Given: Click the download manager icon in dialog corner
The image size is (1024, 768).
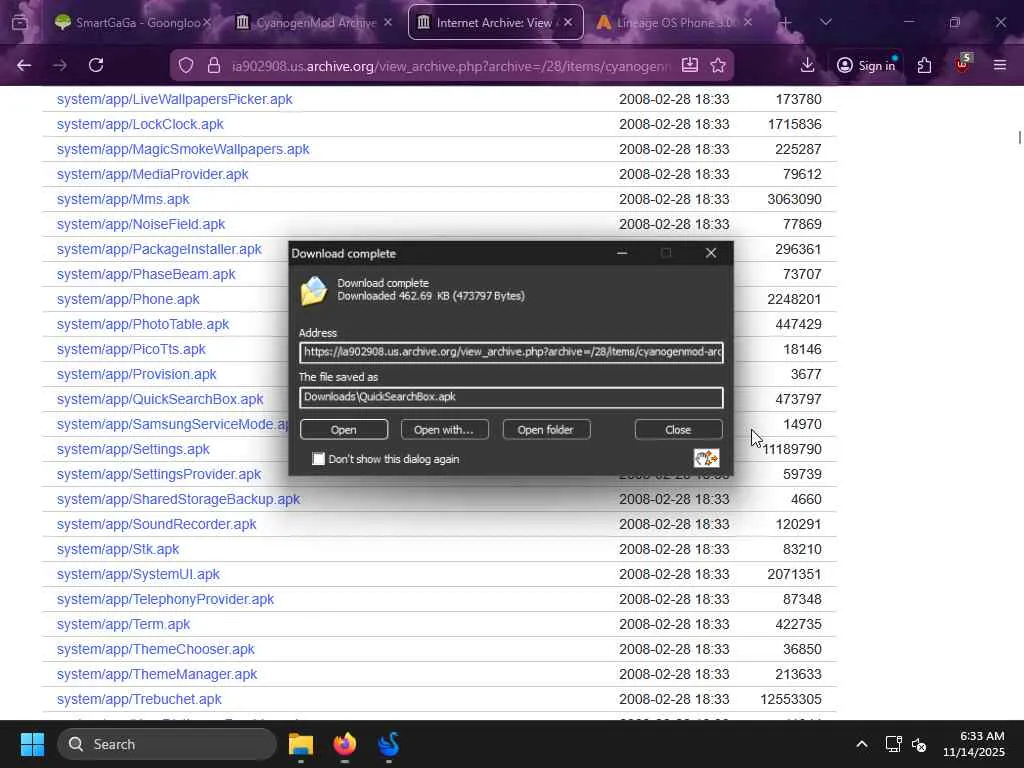Looking at the screenshot, I should (x=706, y=458).
